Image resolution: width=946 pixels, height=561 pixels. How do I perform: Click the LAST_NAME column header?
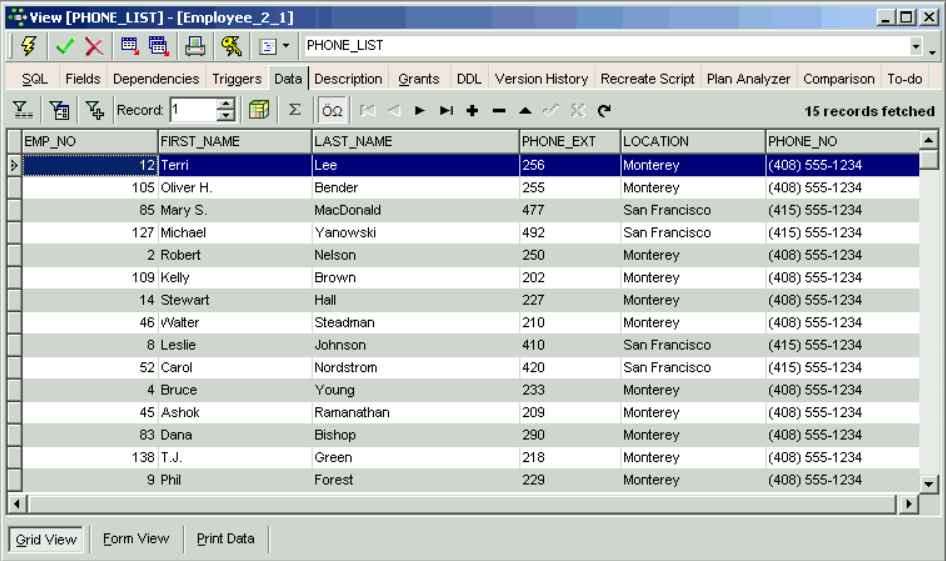click(x=415, y=141)
